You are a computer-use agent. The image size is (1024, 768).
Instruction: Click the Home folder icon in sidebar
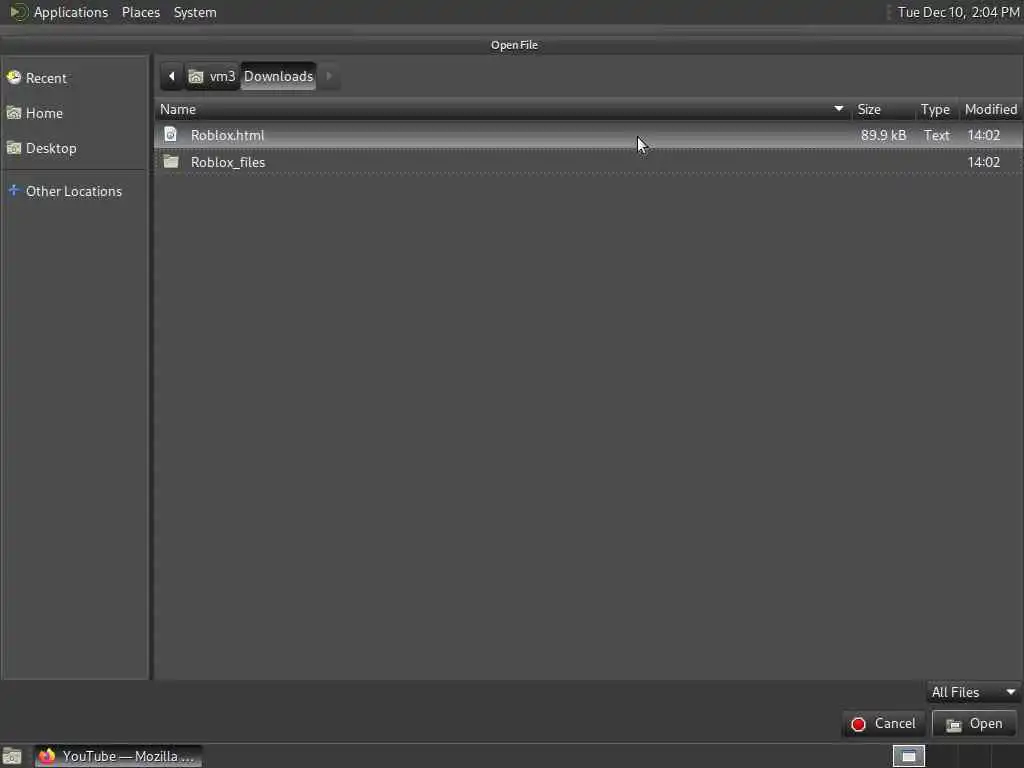pyautogui.click(x=14, y=113)
